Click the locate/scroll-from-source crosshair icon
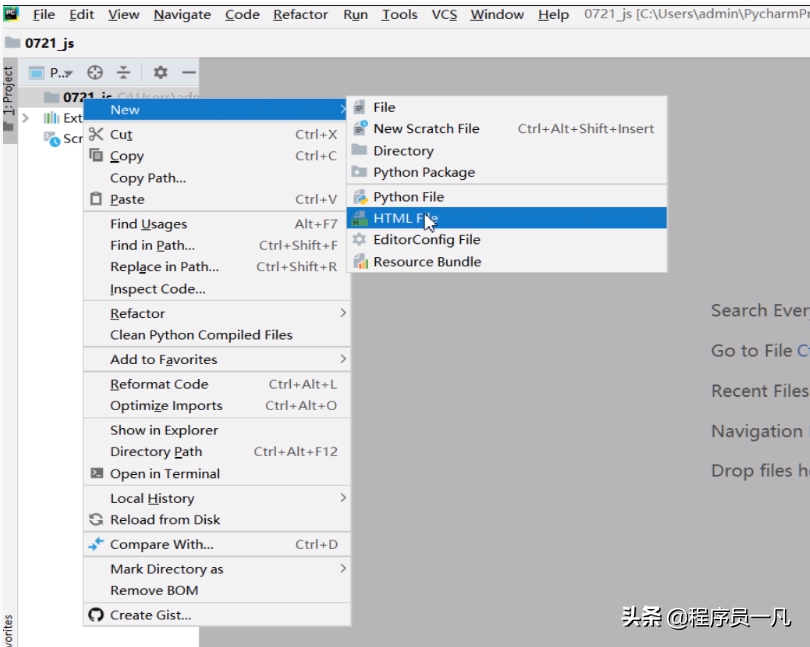 95,72
